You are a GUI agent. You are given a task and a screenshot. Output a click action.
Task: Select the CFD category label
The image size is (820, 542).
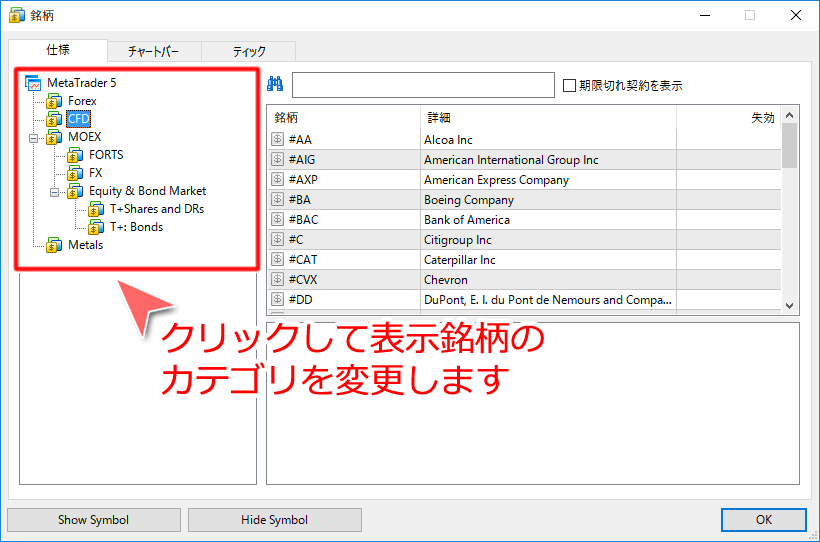click(79, 119)
